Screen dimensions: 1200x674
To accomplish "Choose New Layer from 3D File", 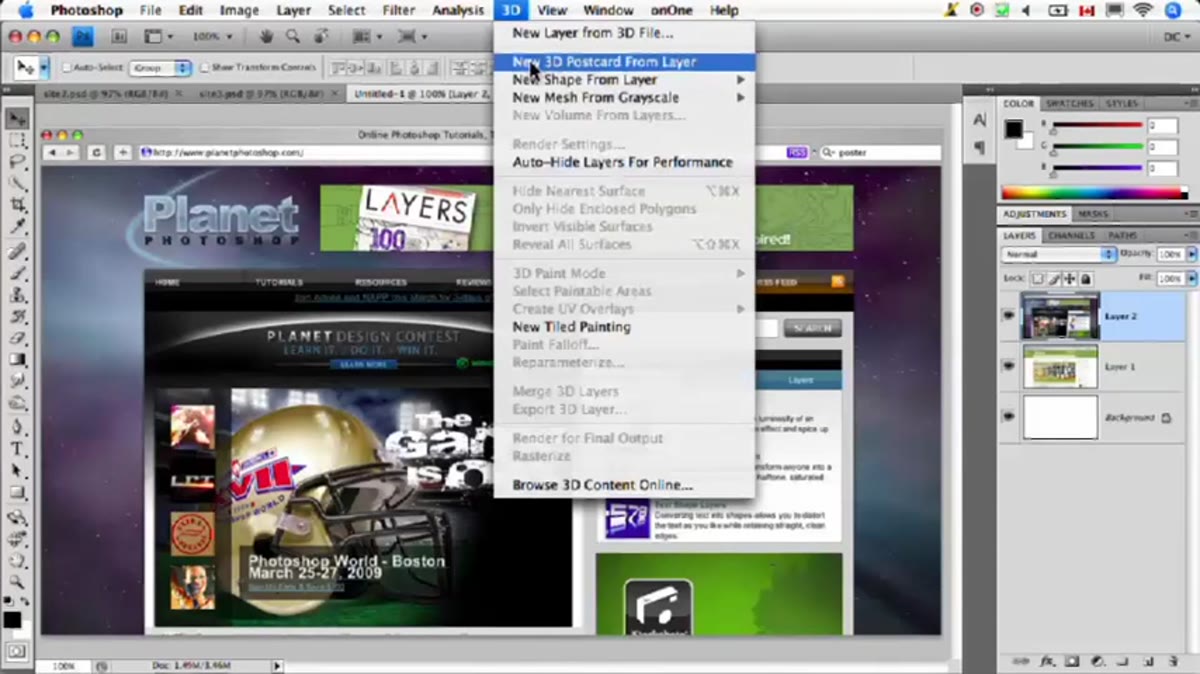I will click(592, 33).
